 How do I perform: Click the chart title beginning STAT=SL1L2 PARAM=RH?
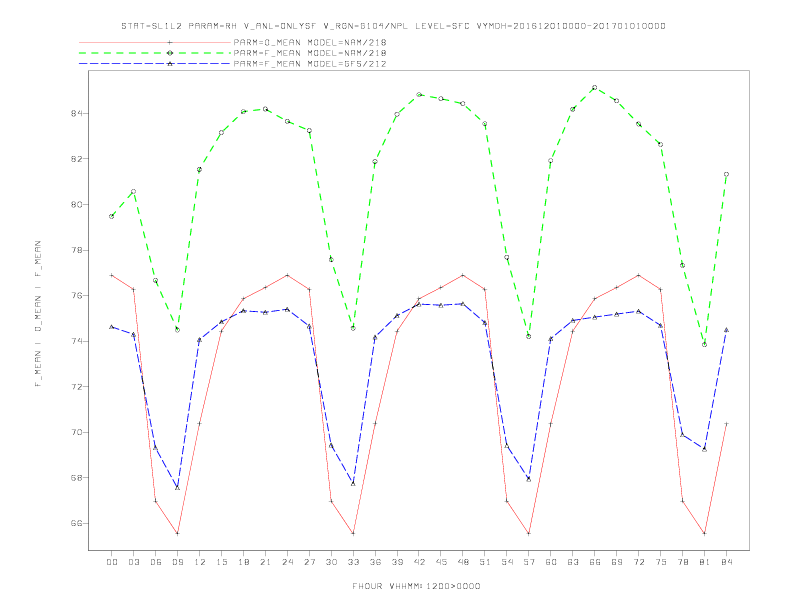393,26
